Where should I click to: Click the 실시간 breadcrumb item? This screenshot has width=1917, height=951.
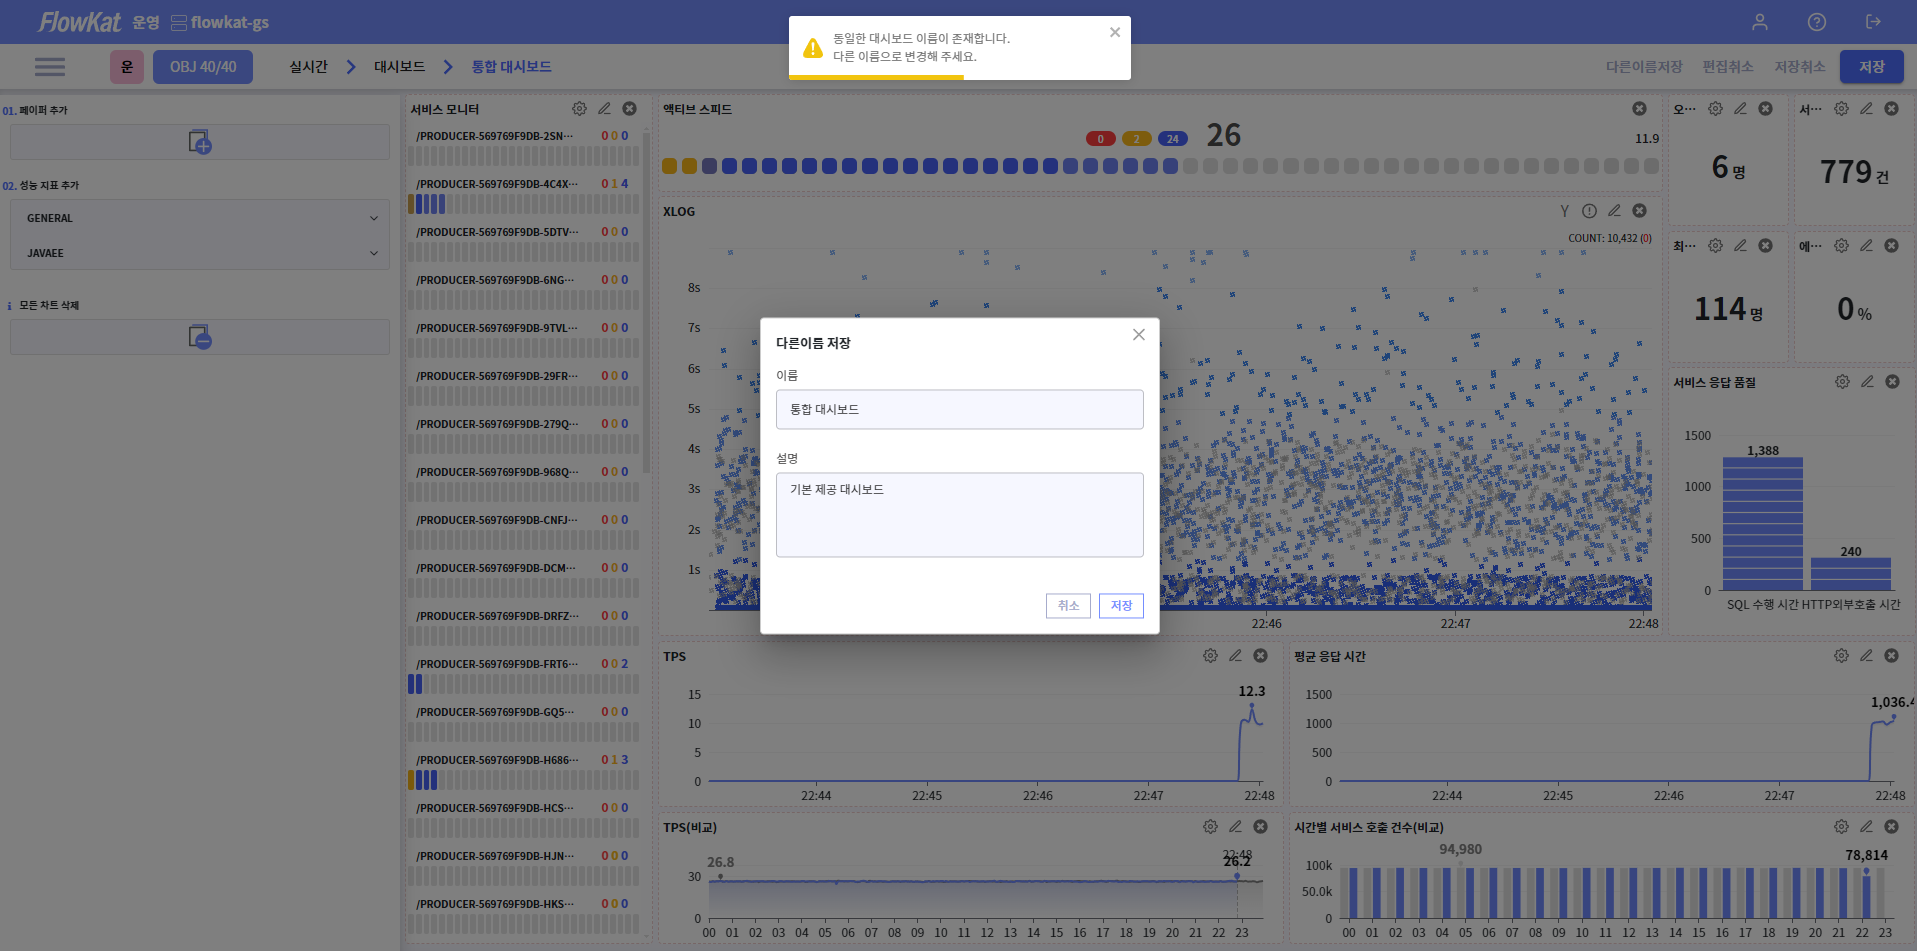[308, 67]
